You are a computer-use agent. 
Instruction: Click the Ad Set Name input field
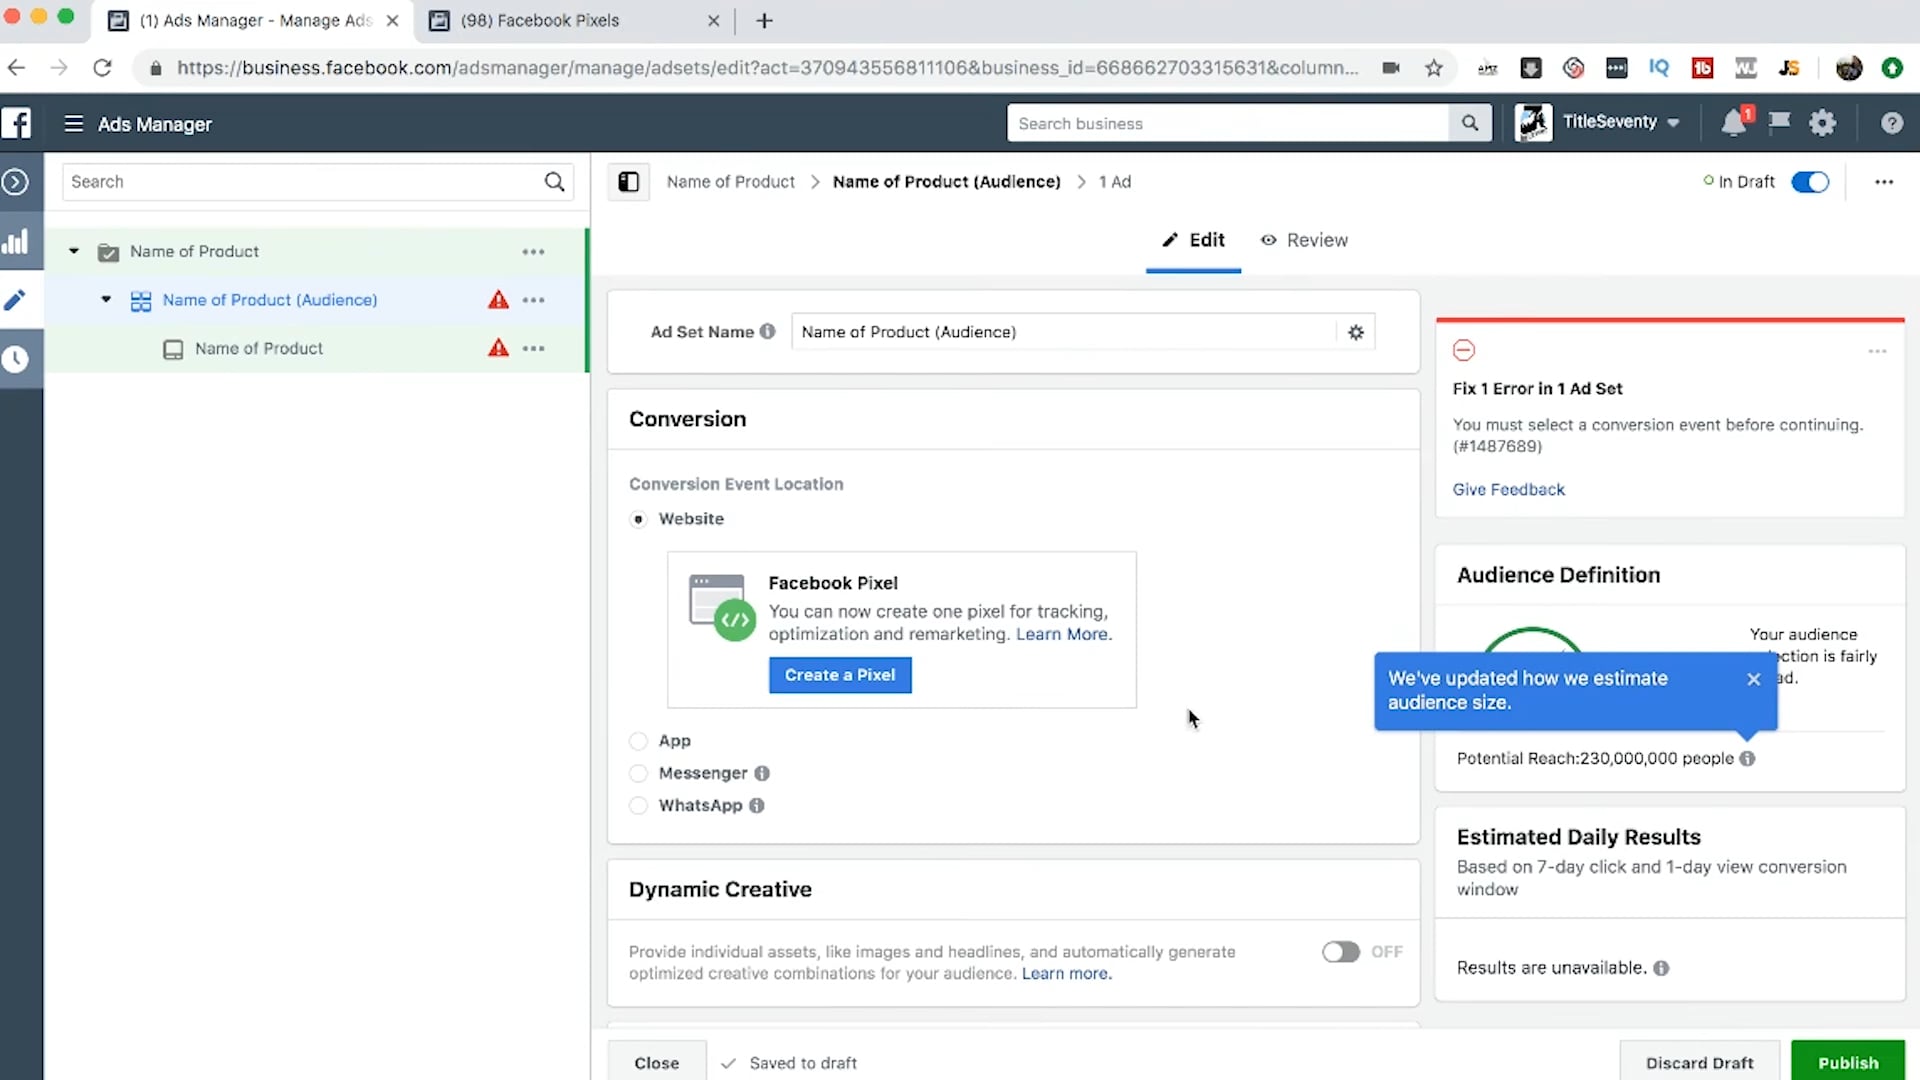tap(1063, 332)
